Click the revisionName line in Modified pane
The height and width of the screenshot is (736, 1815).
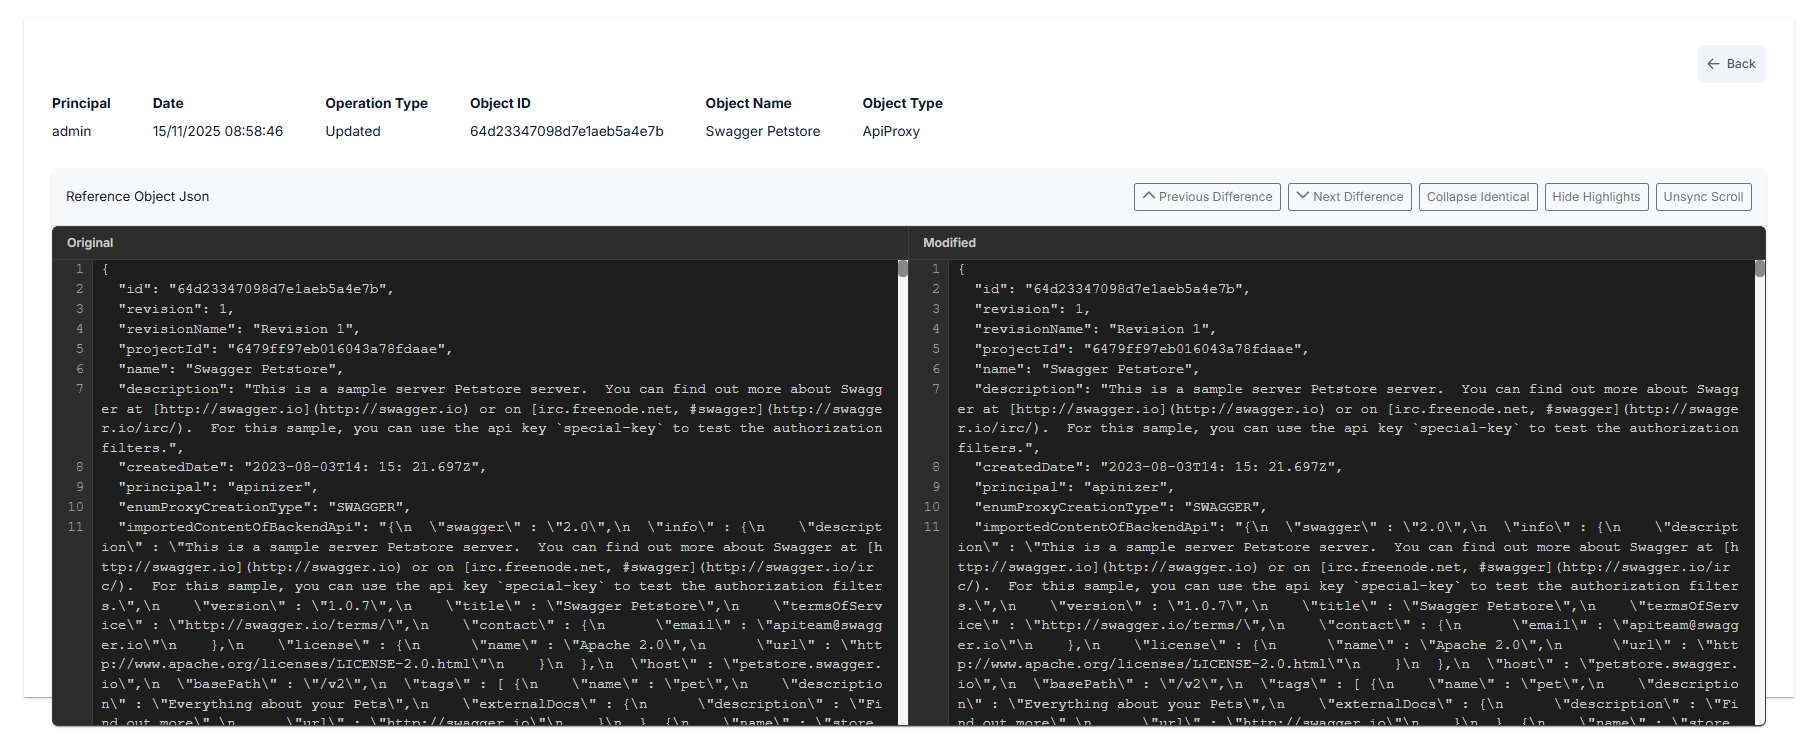pyautogui.click(x=1095, y=329)
